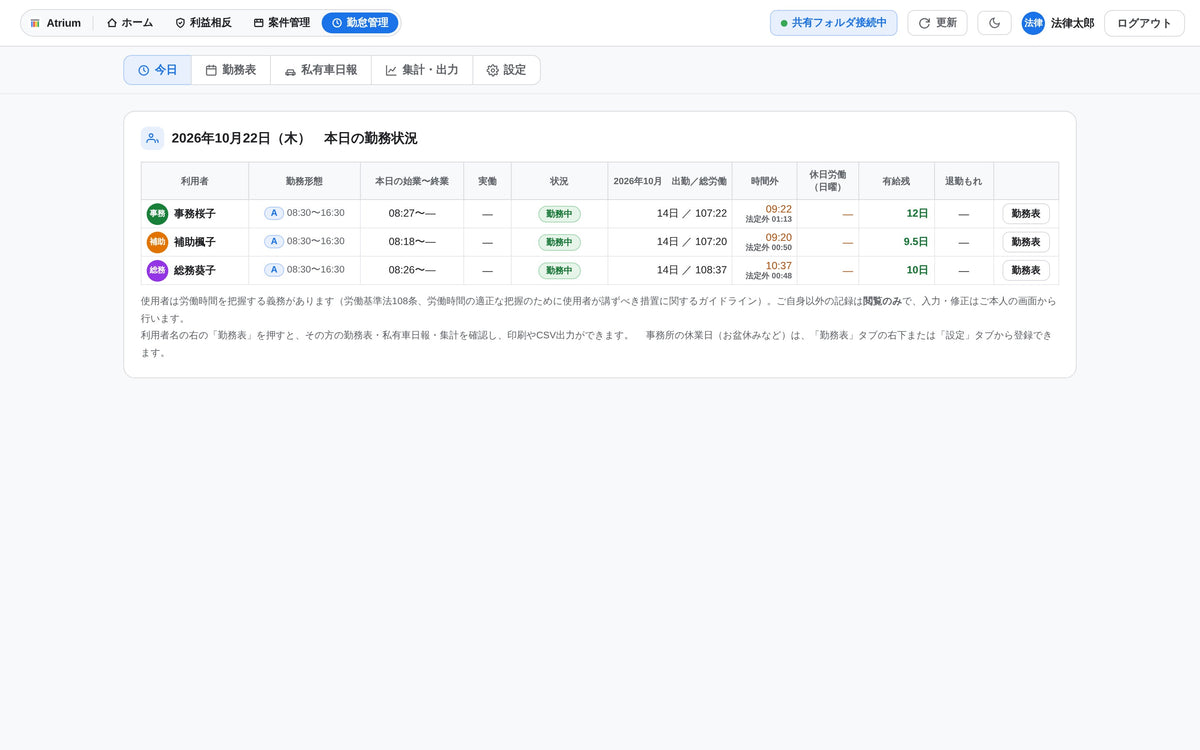The width and height of the screenshot is (1200, 750).
Task: Go to the 利益相反 page
Action: (x=203, y=23)
